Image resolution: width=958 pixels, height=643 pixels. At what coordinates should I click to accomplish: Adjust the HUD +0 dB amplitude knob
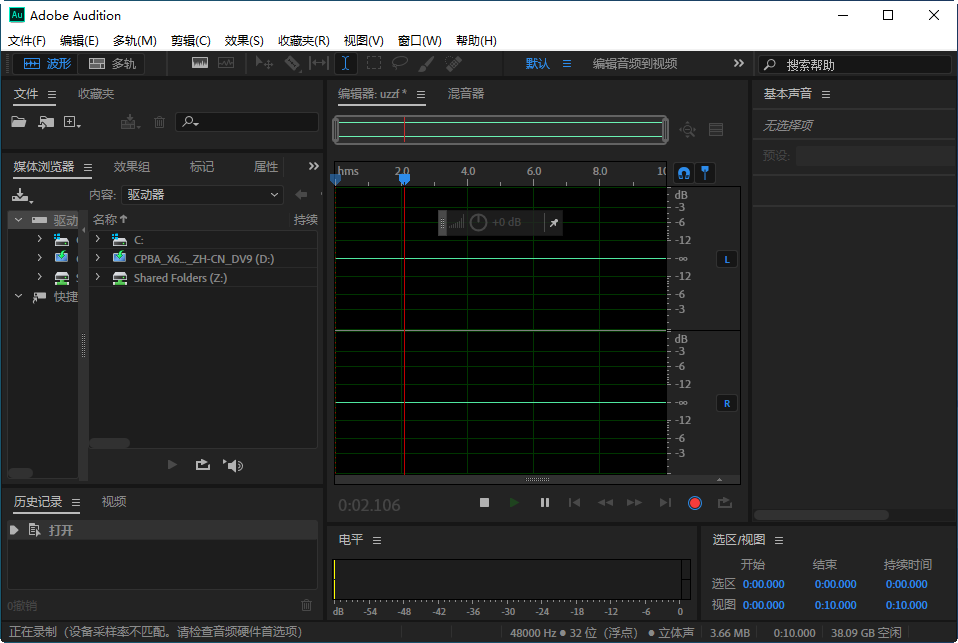pyautogui.click(x=478, y=222)
